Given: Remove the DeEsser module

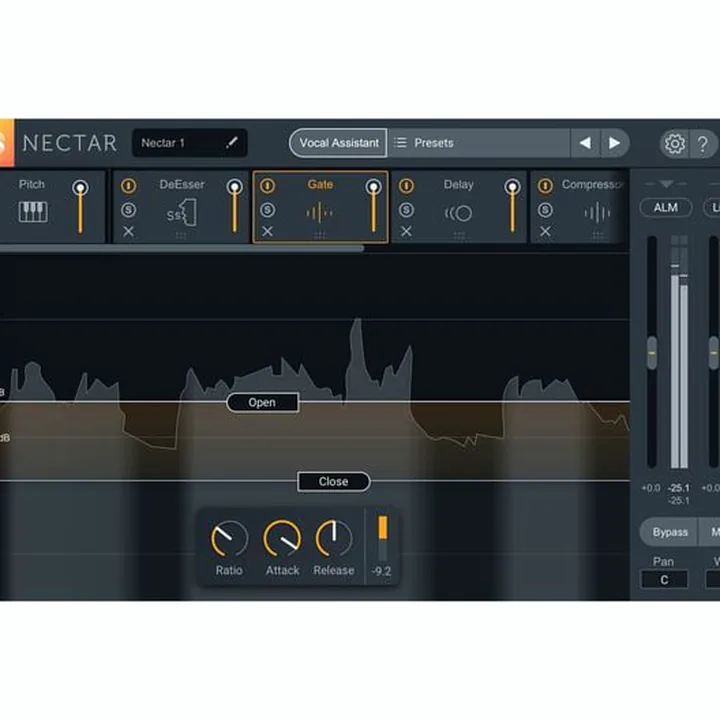Looking at the screenshot, I should (x=129, y=231).
